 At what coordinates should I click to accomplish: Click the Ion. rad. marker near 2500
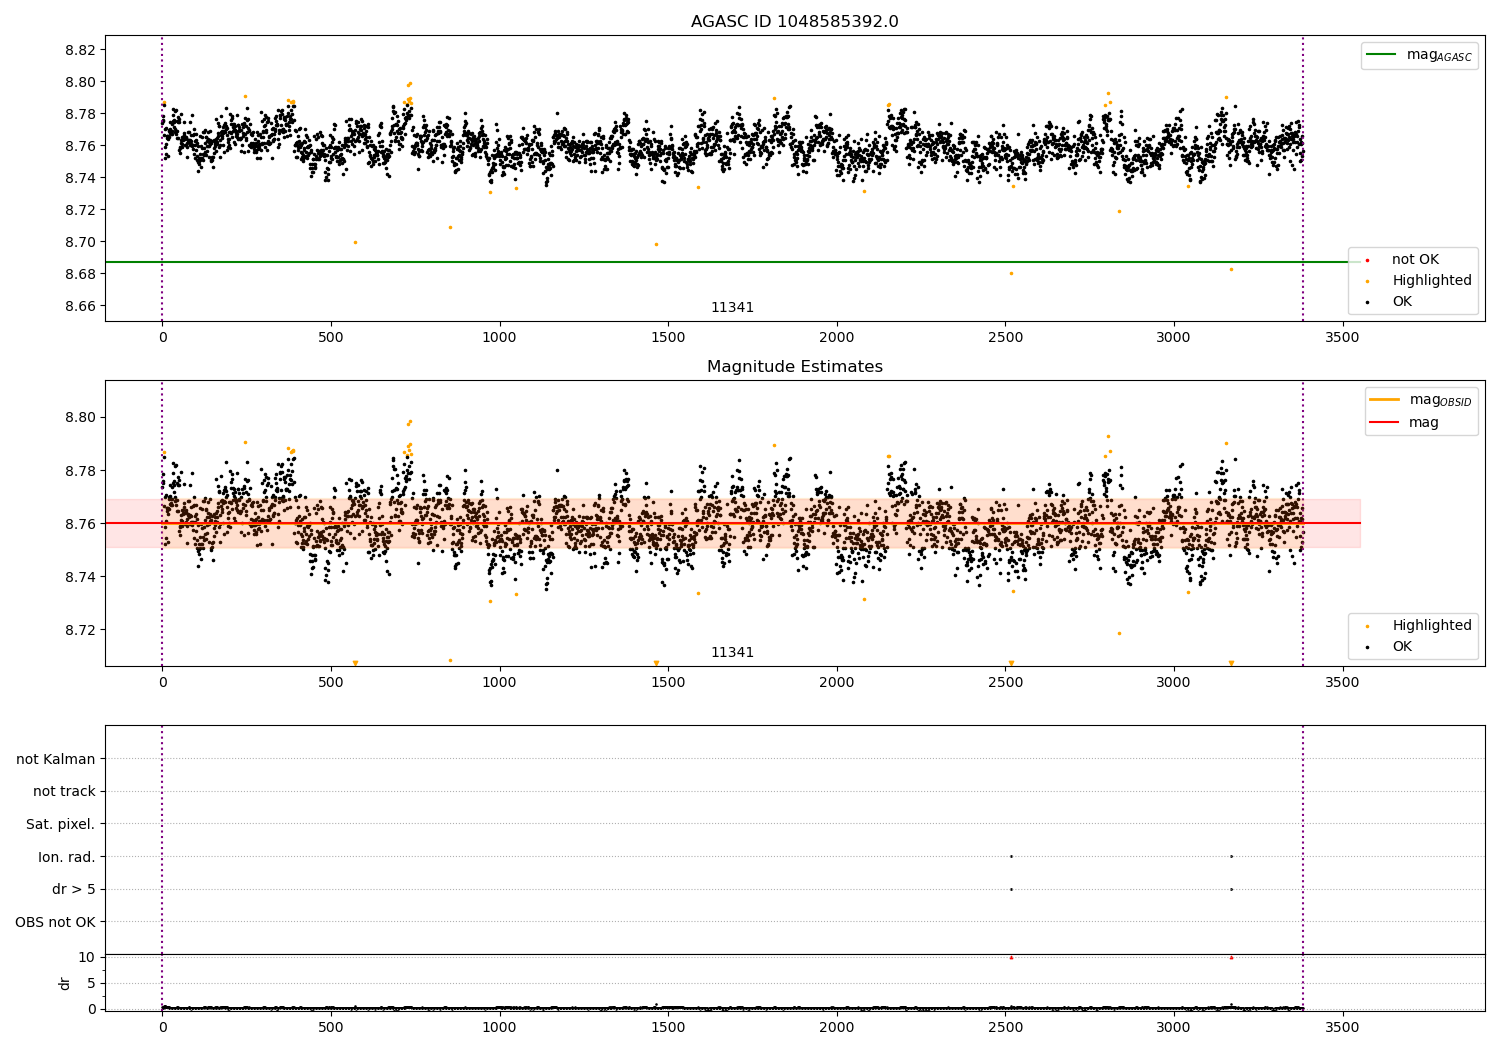[x=1011, y=856]
